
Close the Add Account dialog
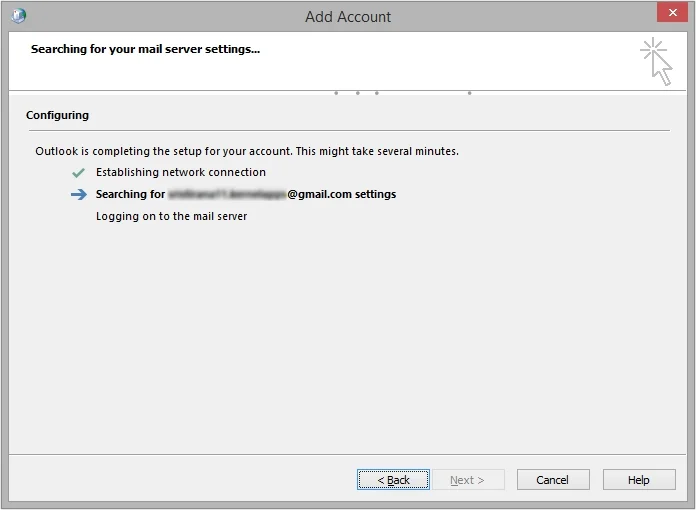(671, 14)
